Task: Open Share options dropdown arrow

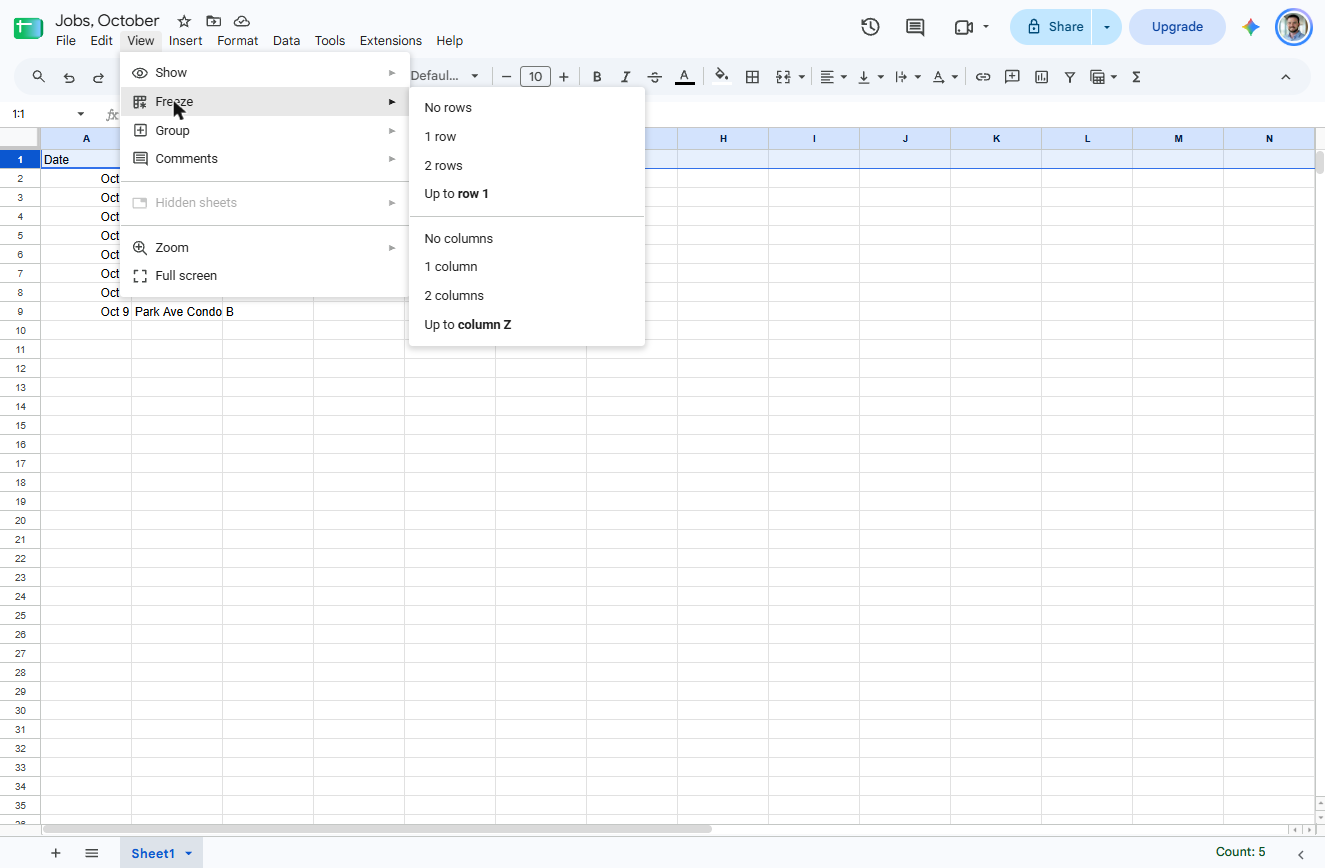Action: [x=1107, y=27]
